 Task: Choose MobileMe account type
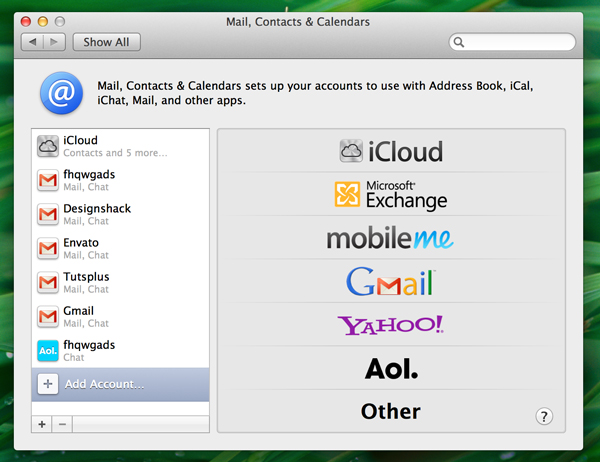pyautogui.click(x=391, y=238)
